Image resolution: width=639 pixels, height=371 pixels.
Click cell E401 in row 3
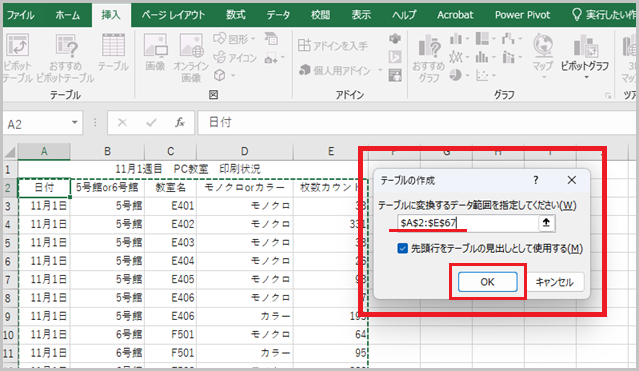pos(170,205)
